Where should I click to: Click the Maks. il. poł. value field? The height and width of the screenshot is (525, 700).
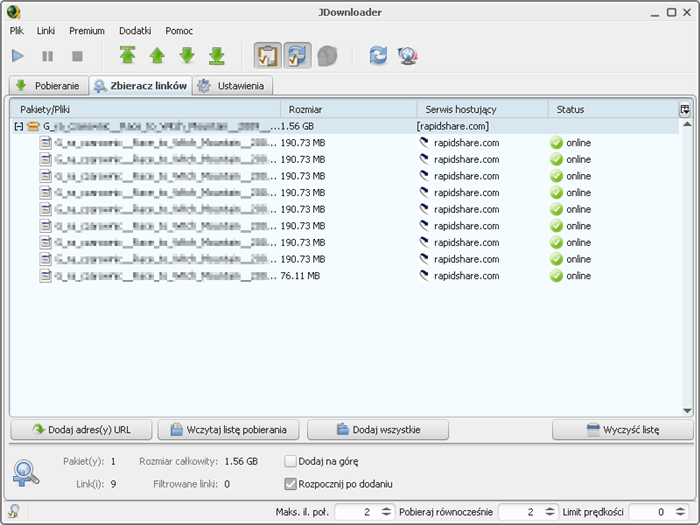[358, 512]
